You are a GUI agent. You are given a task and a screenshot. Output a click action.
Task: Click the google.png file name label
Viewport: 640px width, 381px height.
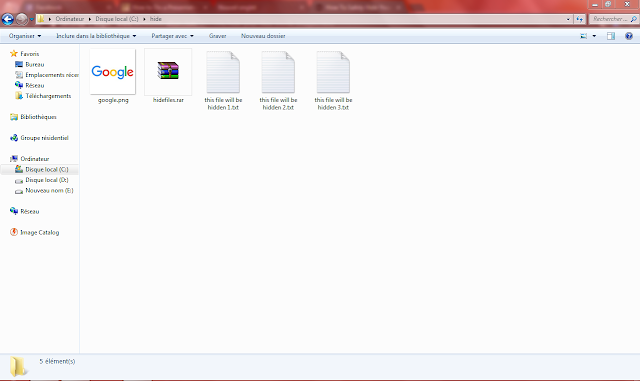click(113, 100)
